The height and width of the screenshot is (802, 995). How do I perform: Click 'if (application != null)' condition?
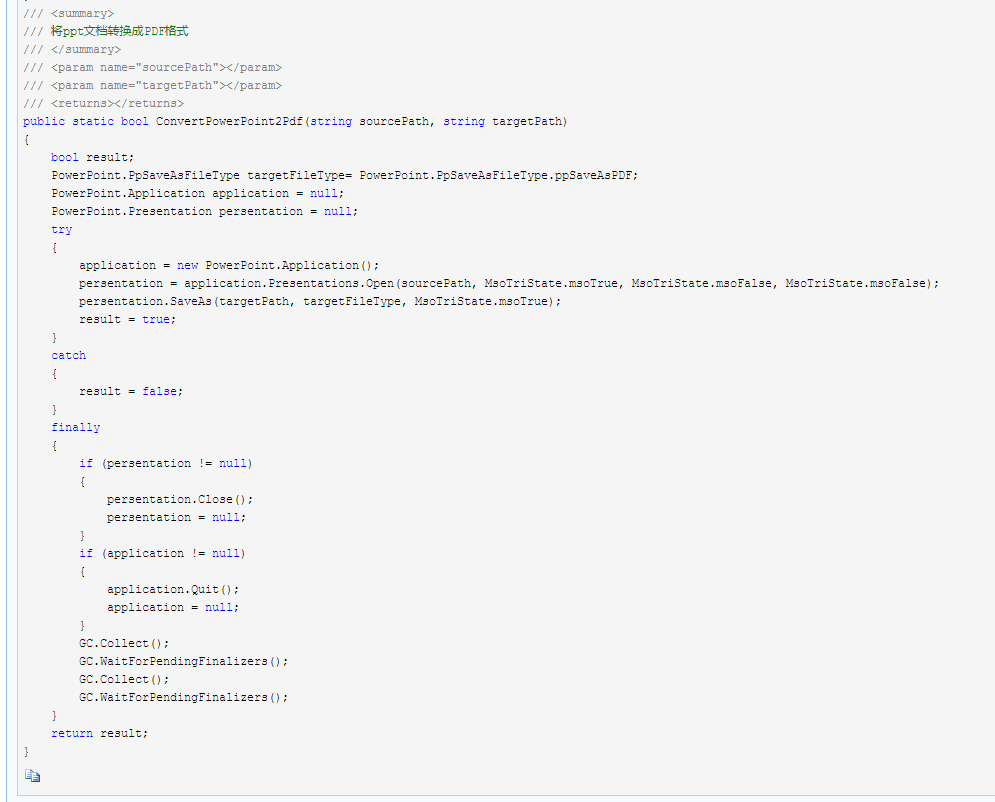pyautogui.click(x=162, y=553)
